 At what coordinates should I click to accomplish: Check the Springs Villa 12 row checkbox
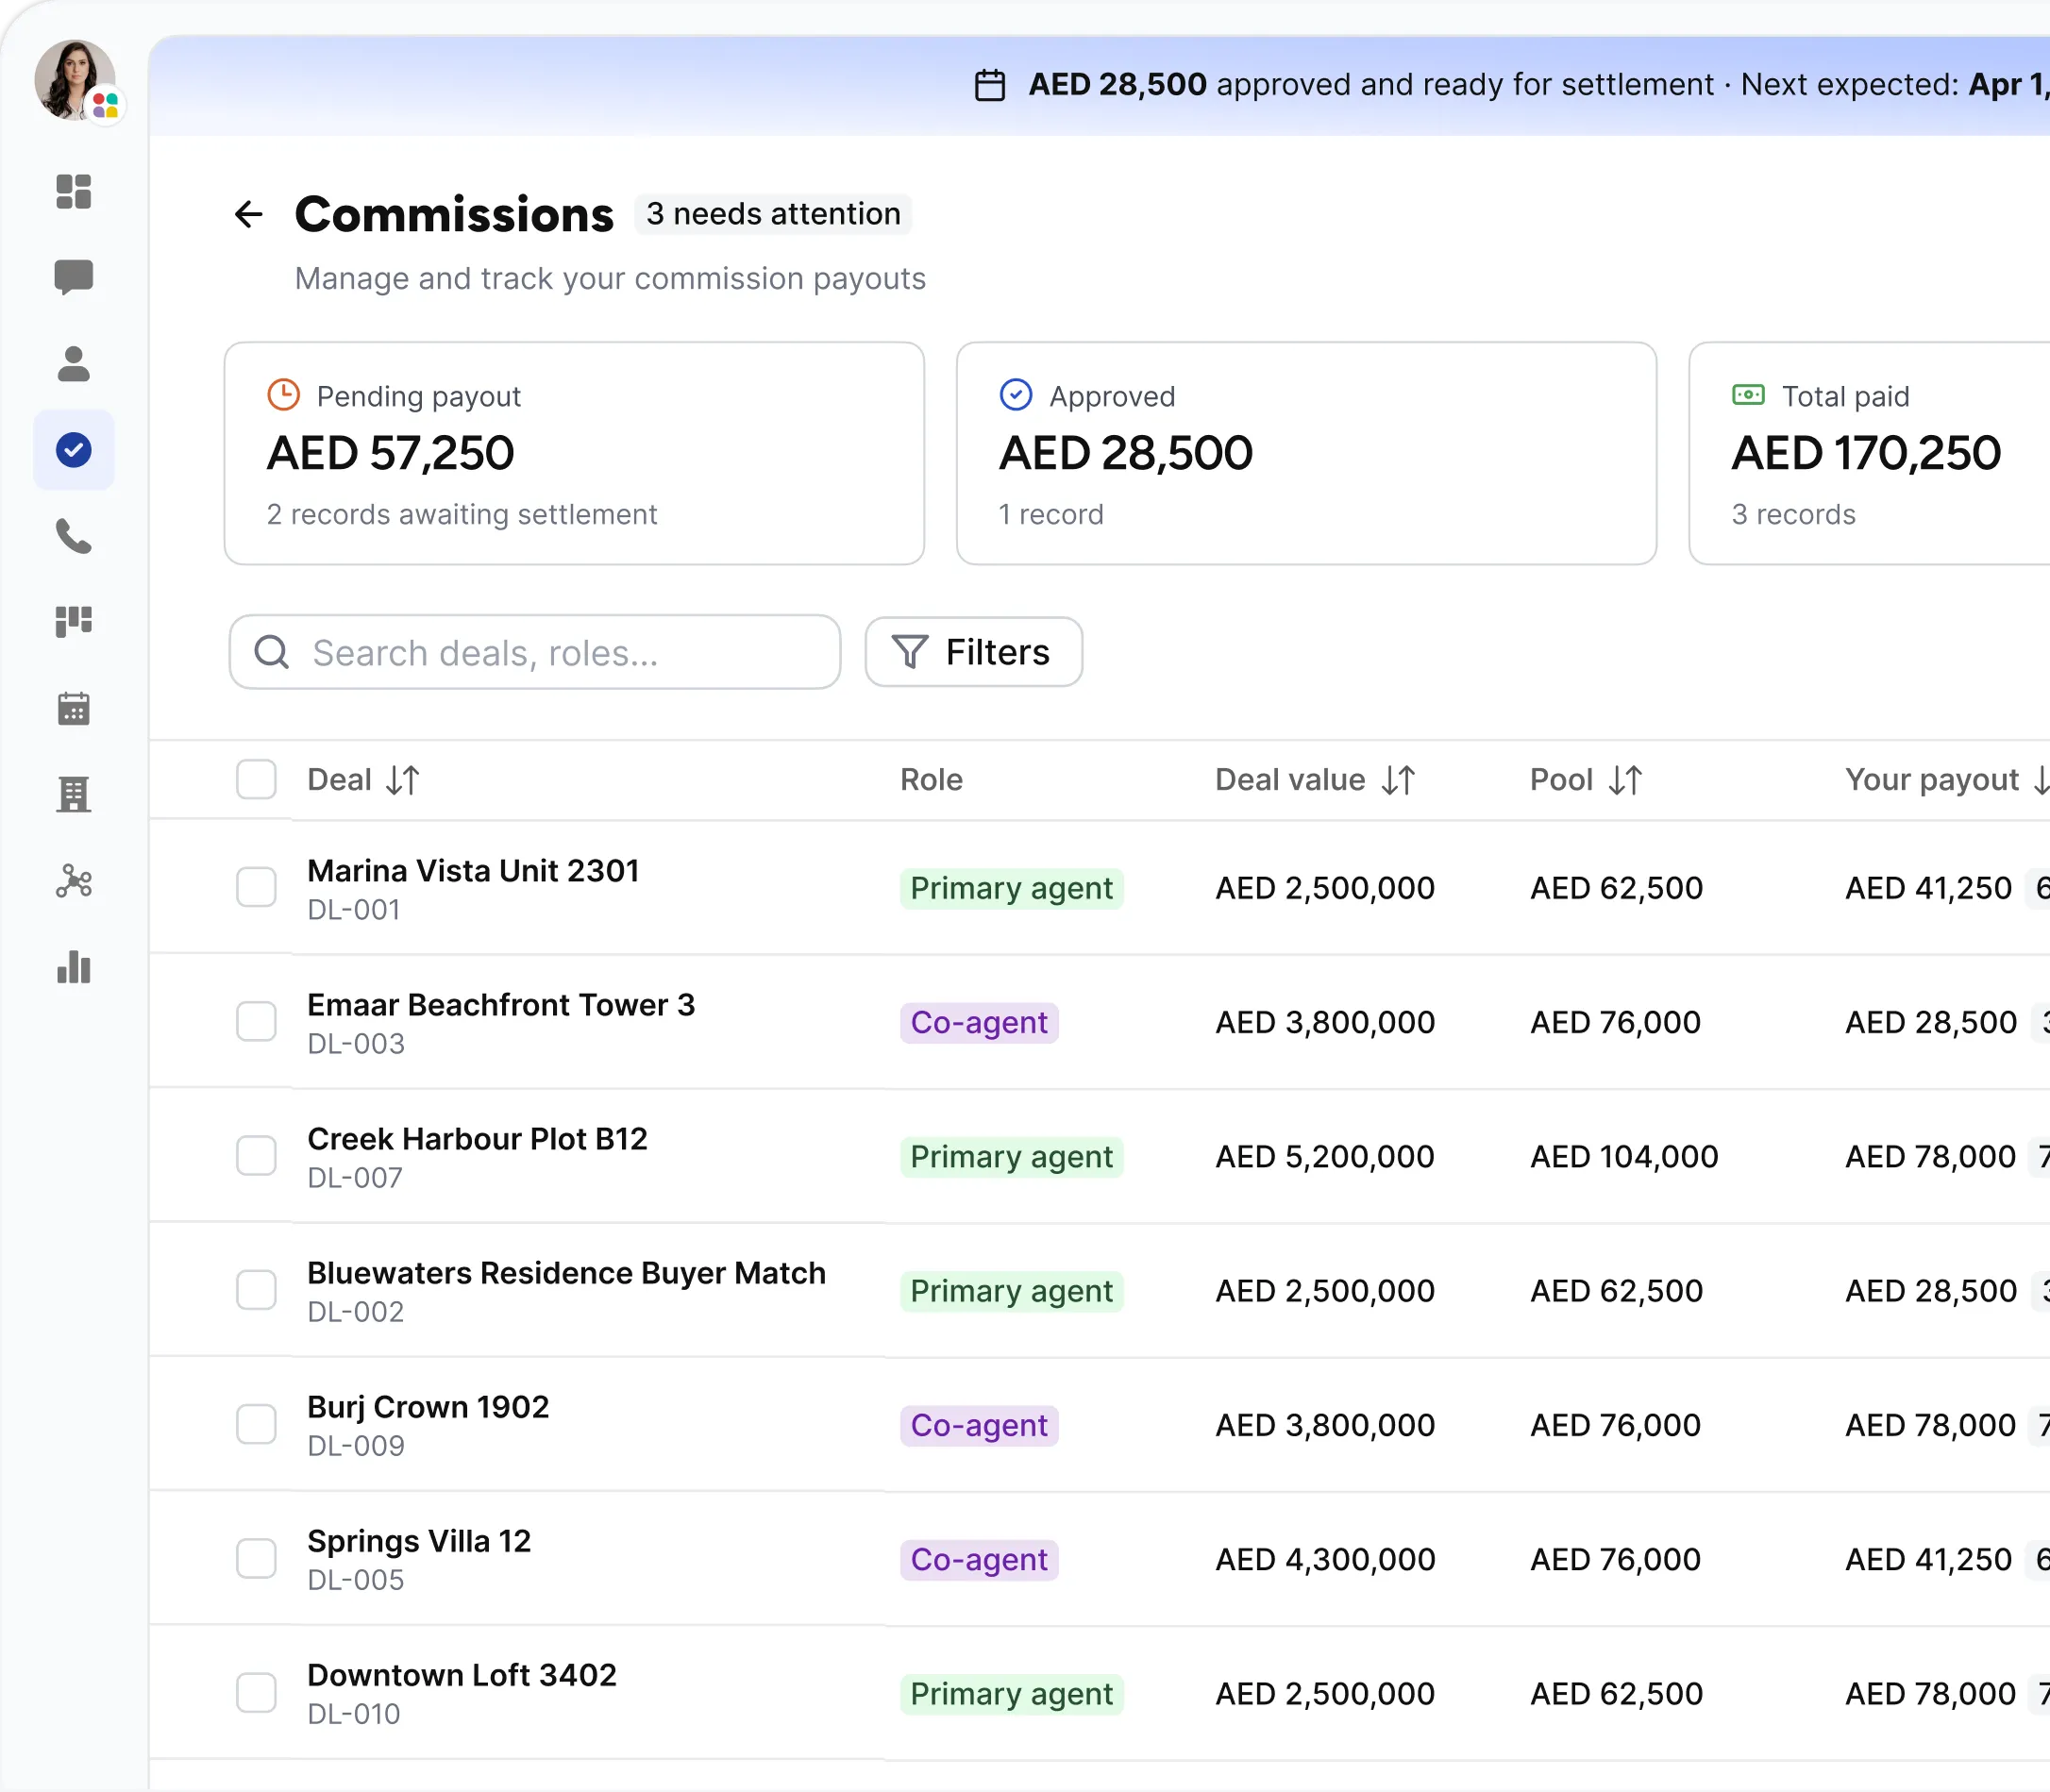(x=256, y=1558)
